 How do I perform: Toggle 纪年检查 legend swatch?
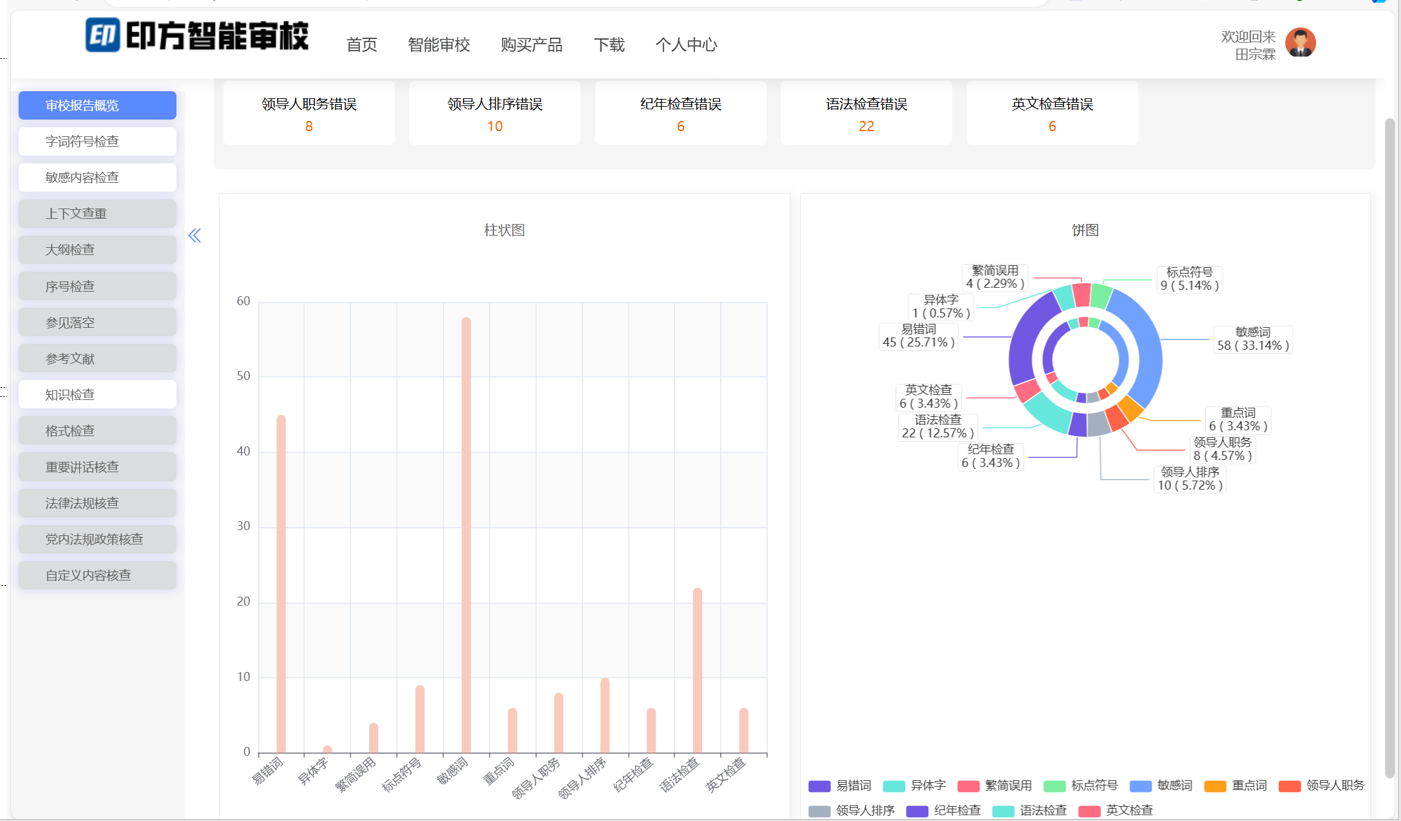[918, 811]
